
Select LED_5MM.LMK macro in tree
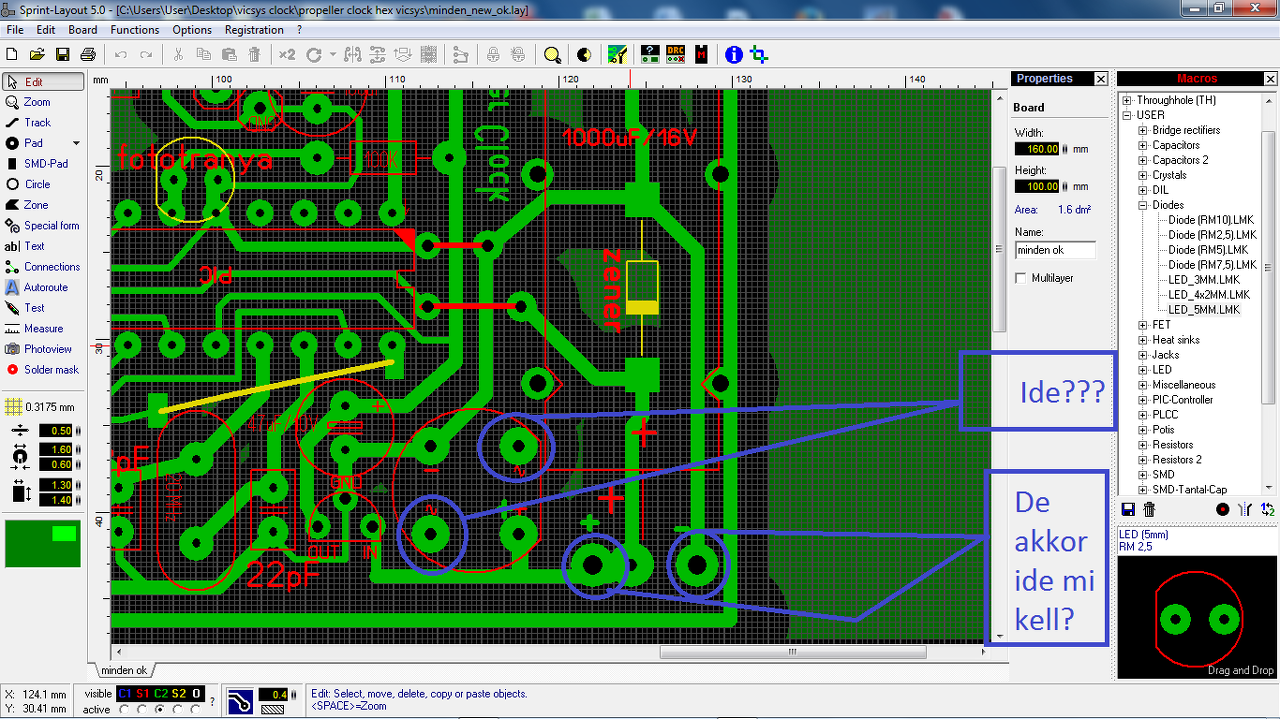(x=1204, y=310)
